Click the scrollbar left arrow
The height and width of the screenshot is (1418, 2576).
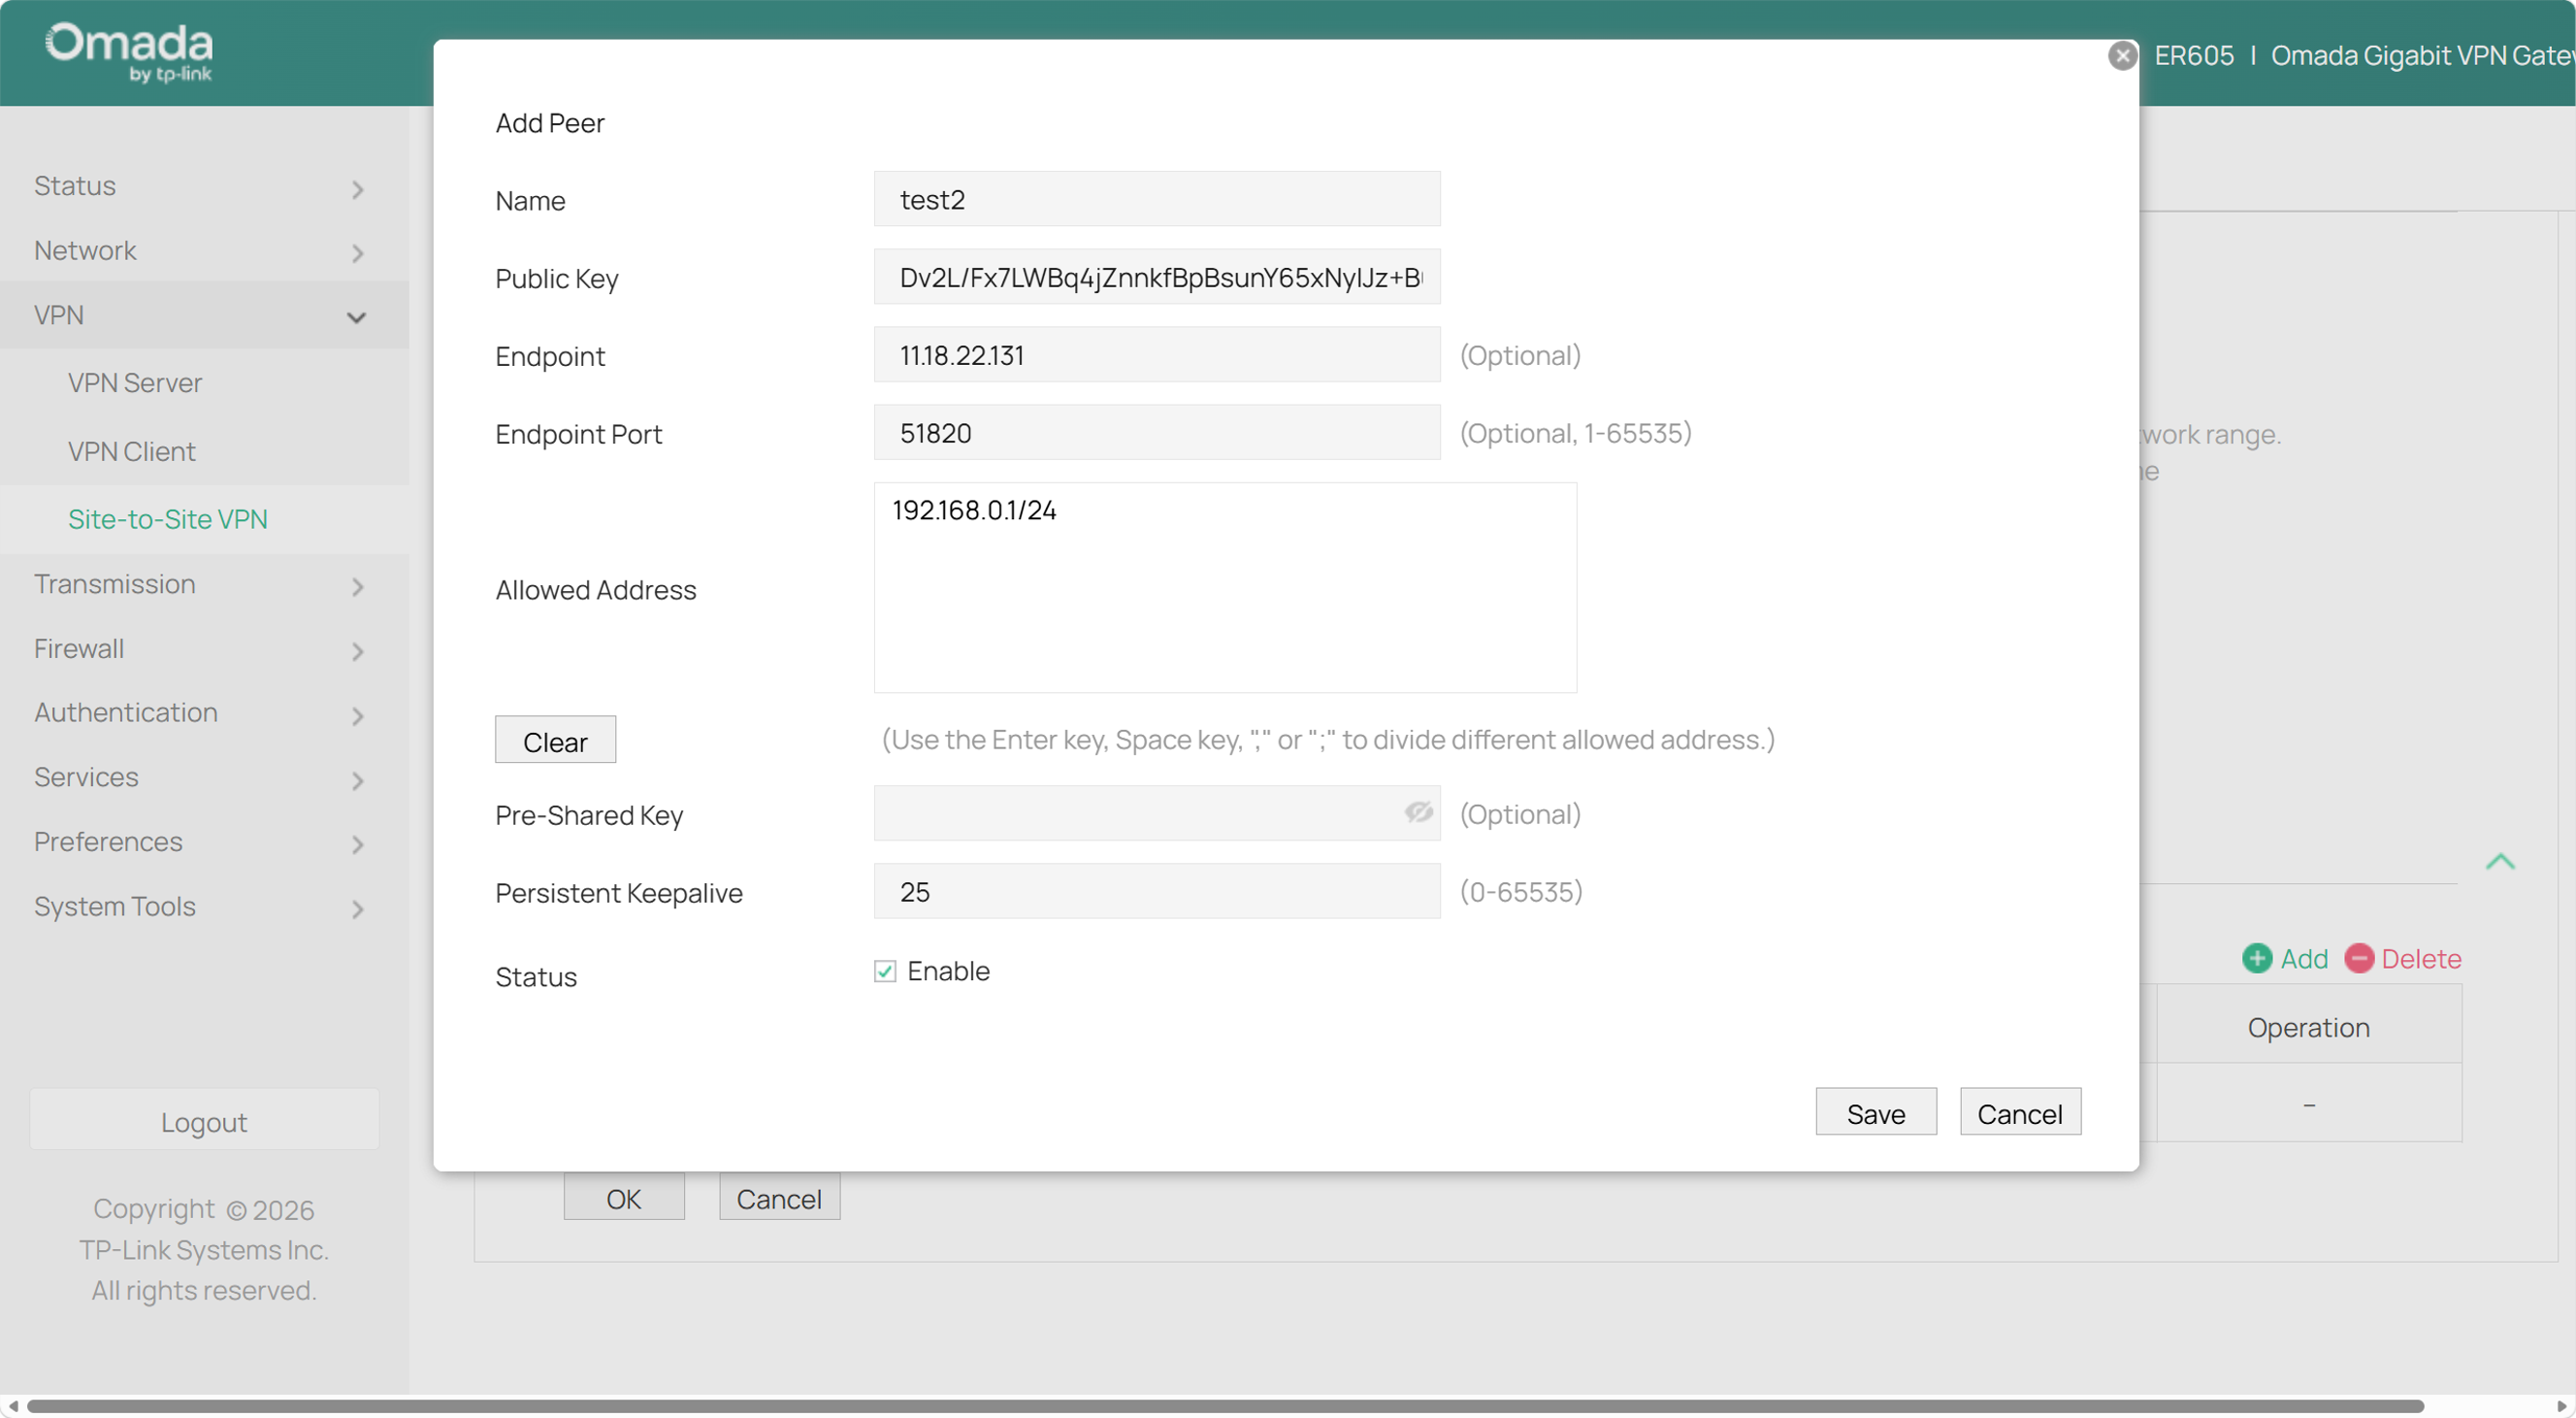tap(12, 1406)
